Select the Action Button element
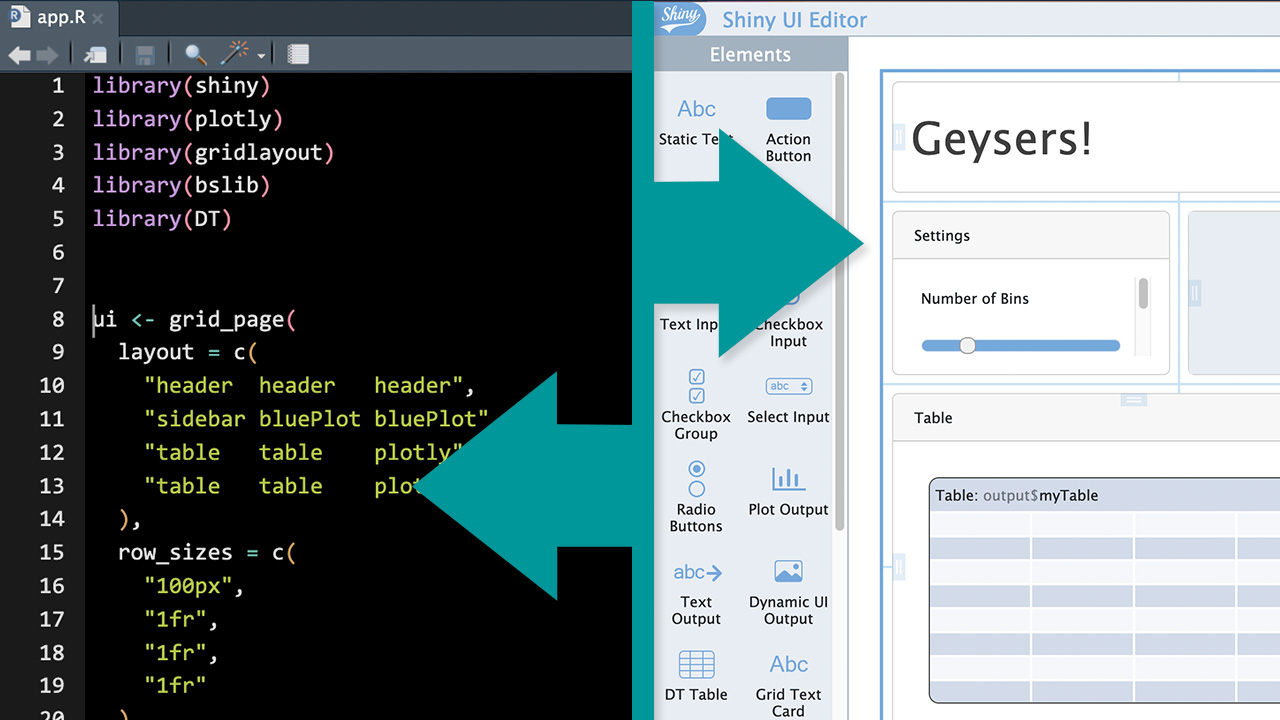This screenshot has width=1280, height=720. tap(788, 109)
